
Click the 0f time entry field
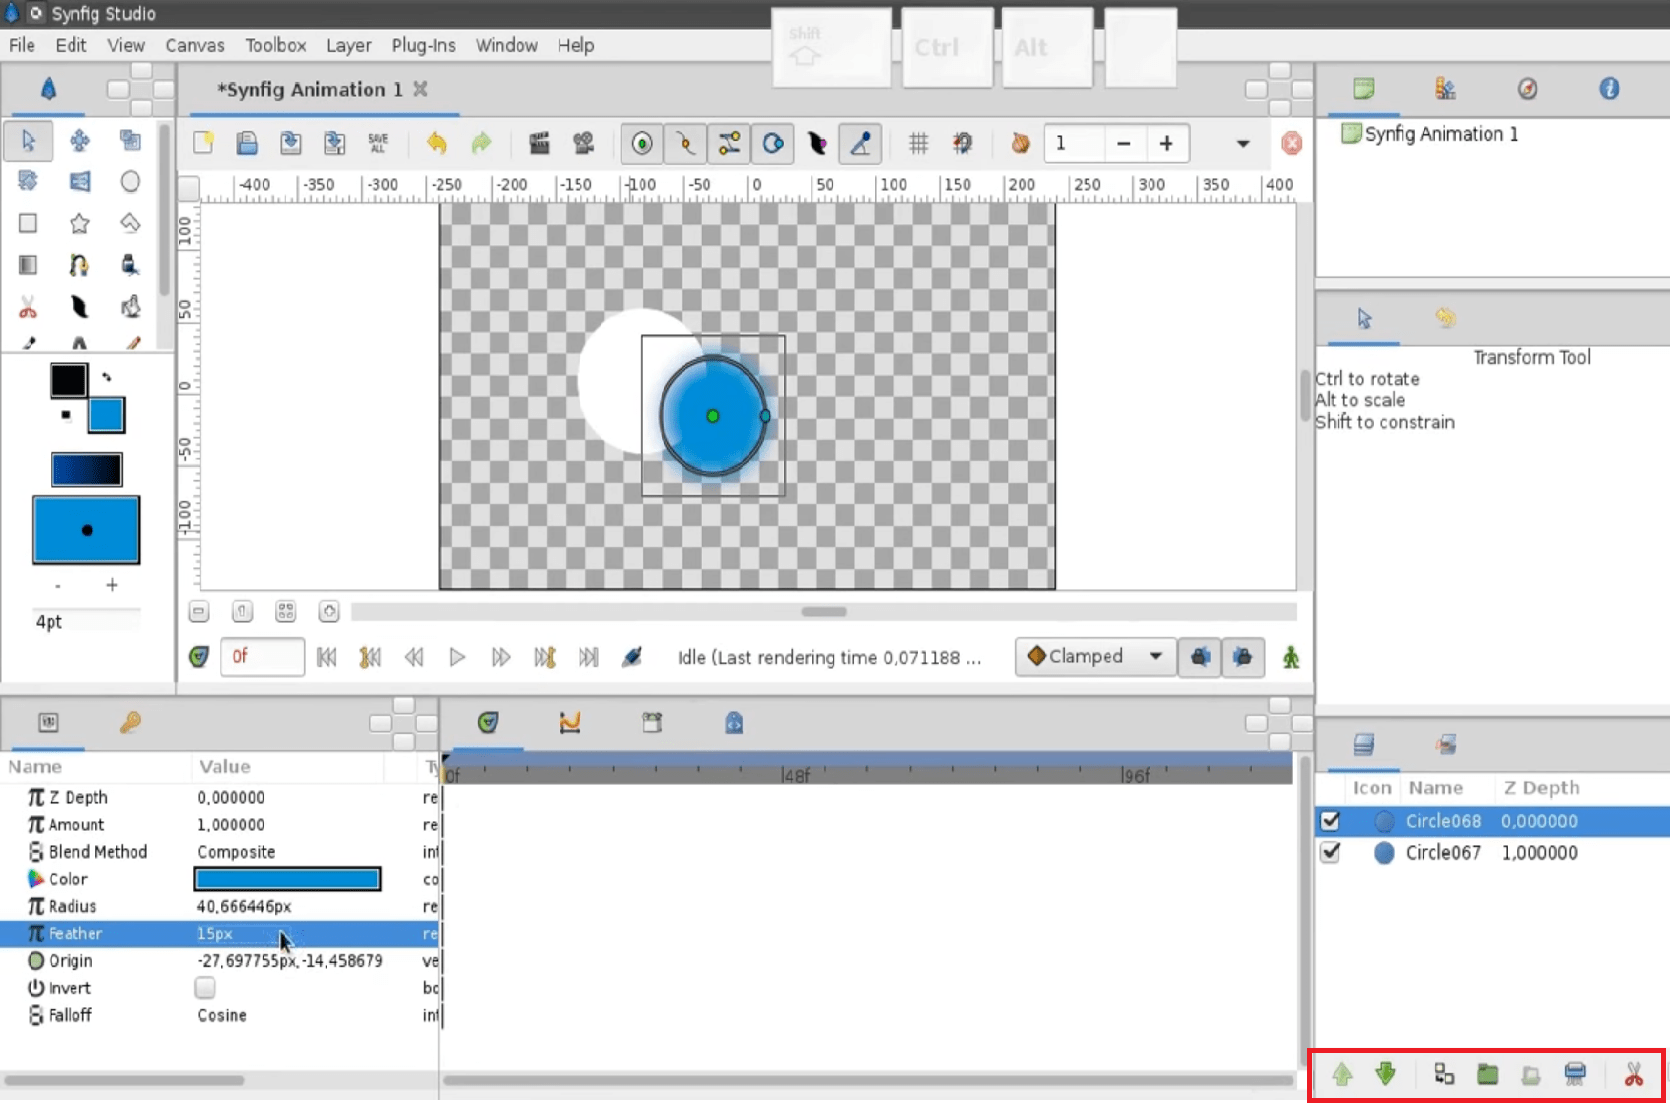(262, 657)
